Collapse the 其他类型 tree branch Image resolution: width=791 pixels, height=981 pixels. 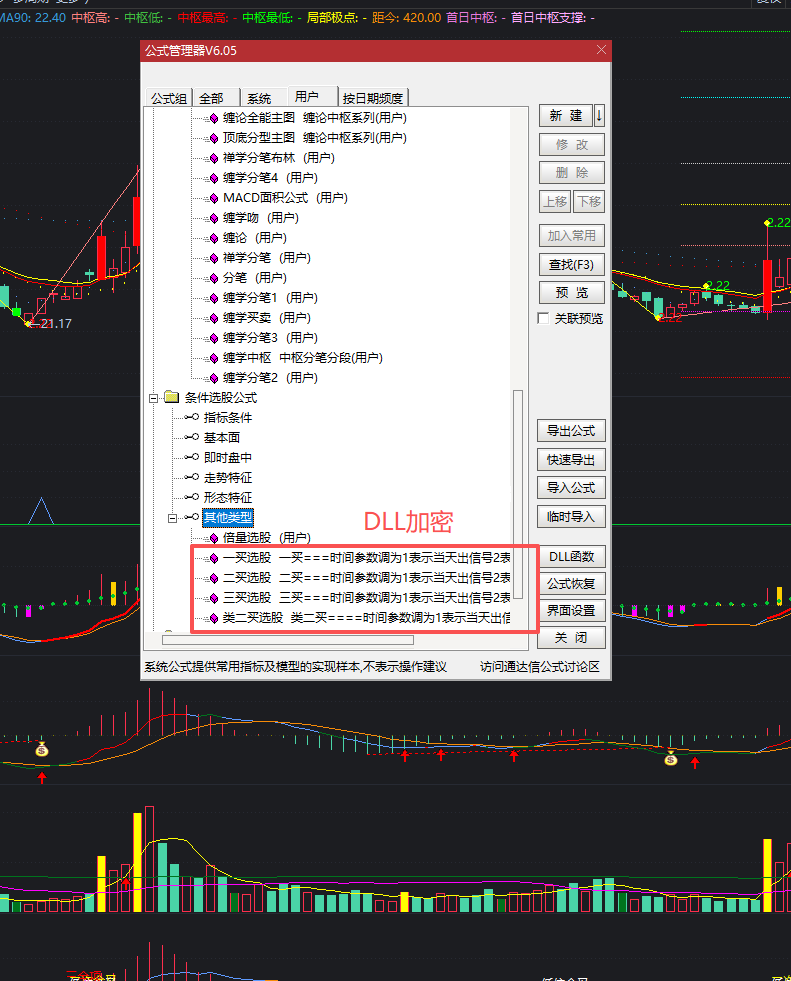tap(173, 518)
